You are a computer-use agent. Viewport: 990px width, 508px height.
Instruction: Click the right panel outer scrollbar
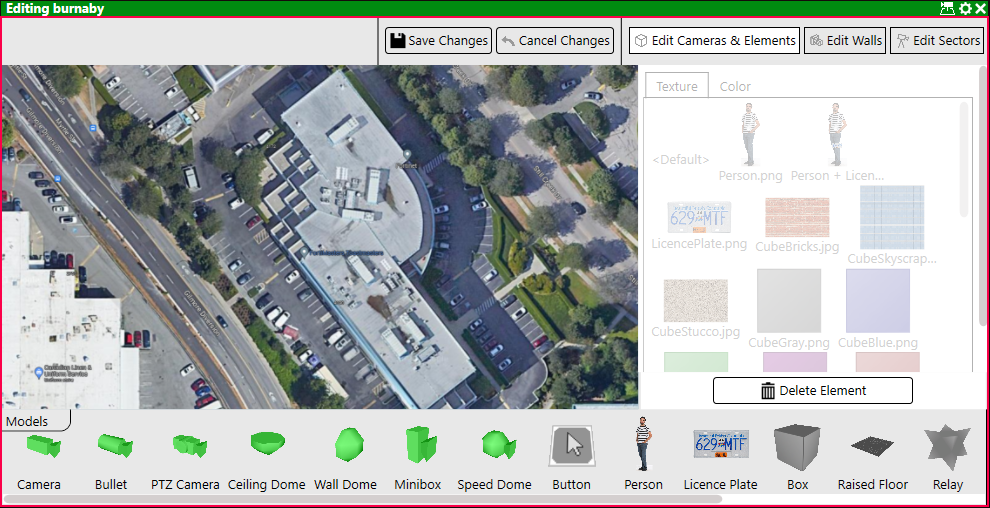981,194
